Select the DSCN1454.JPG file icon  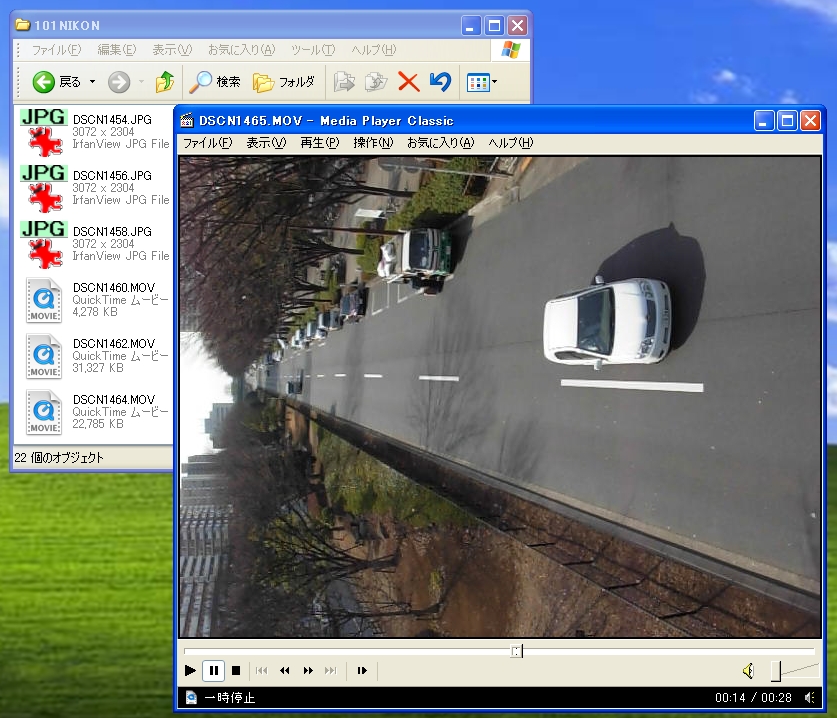tap(44, 132)
